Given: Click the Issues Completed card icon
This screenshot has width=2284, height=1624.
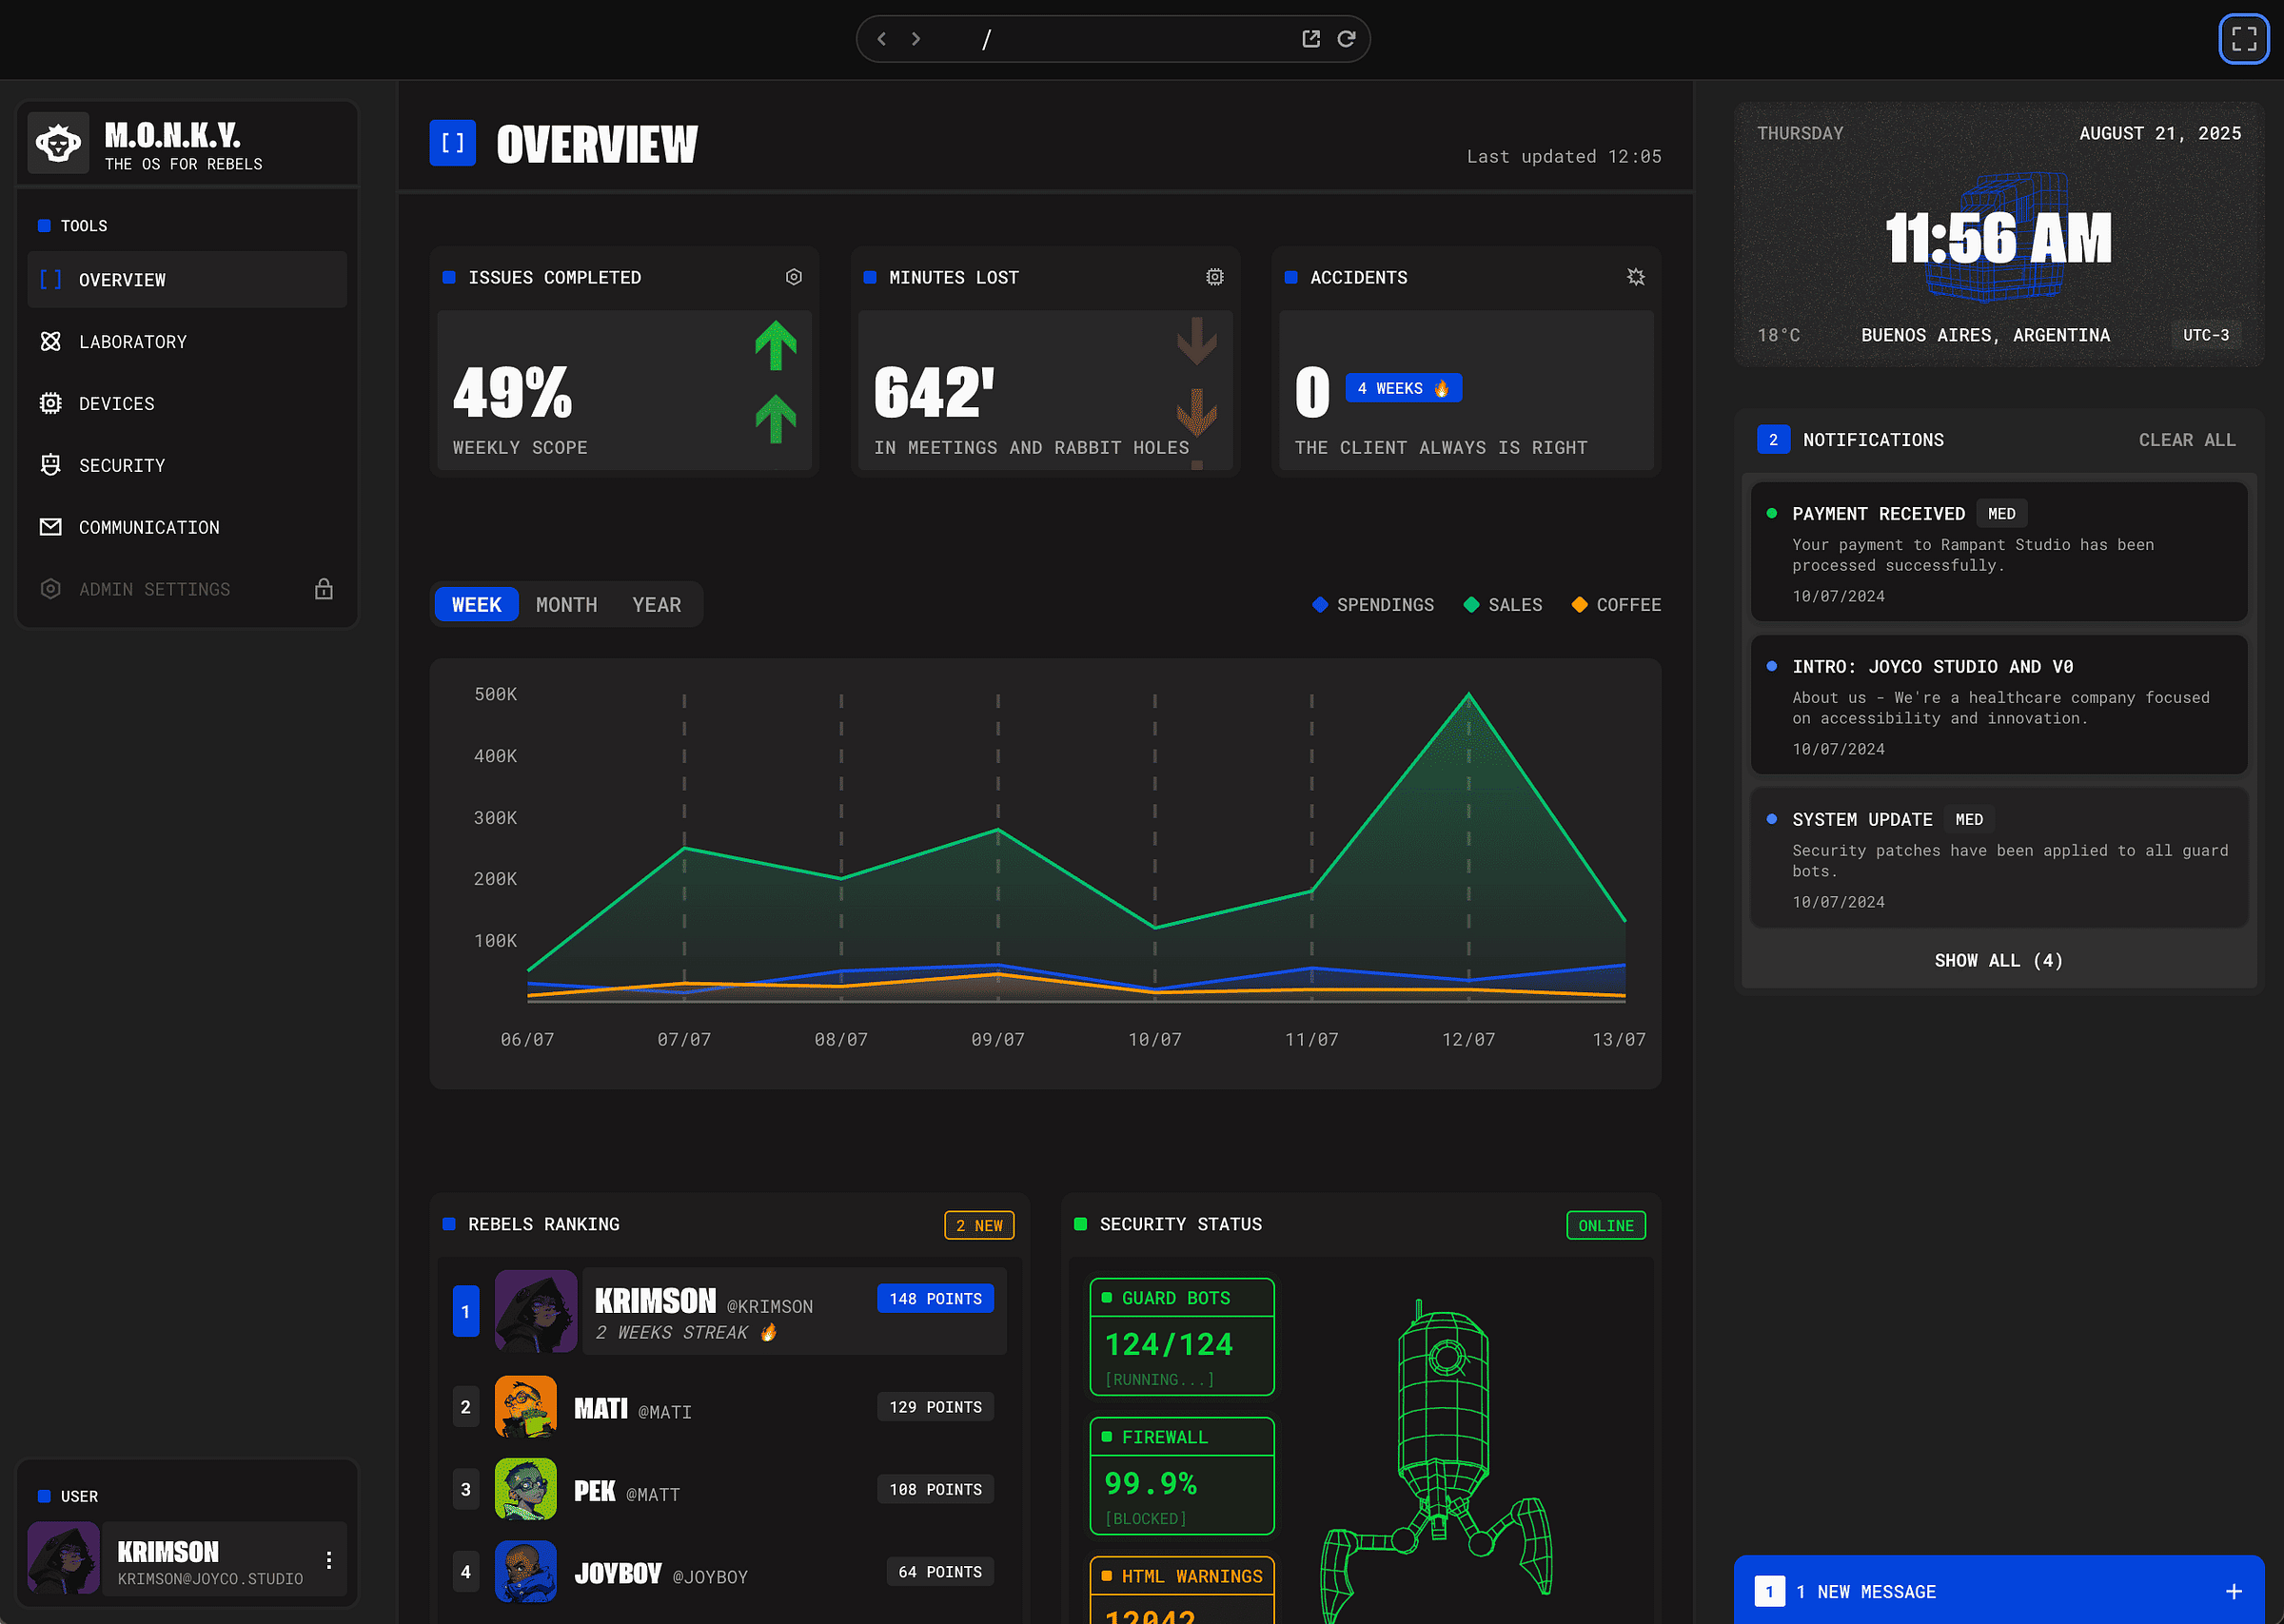Looking at the screenshot, I should click(x=793, y=277).
